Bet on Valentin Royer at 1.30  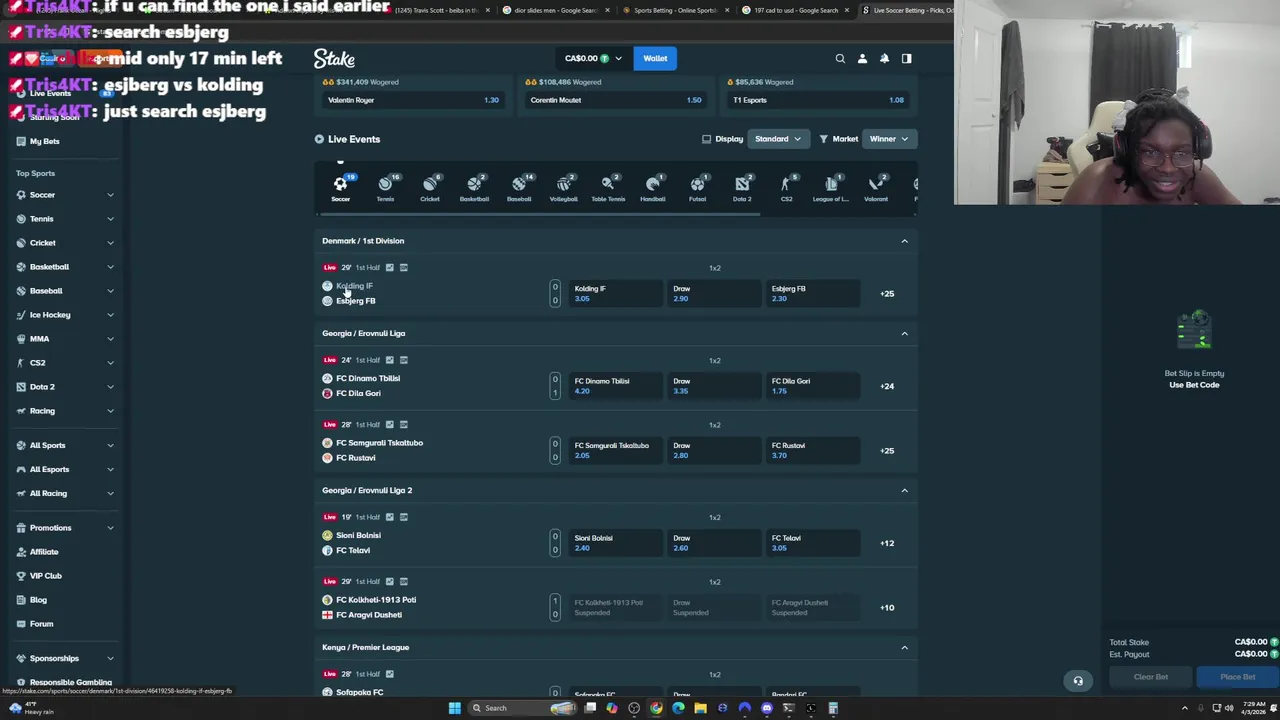[415, 100]
